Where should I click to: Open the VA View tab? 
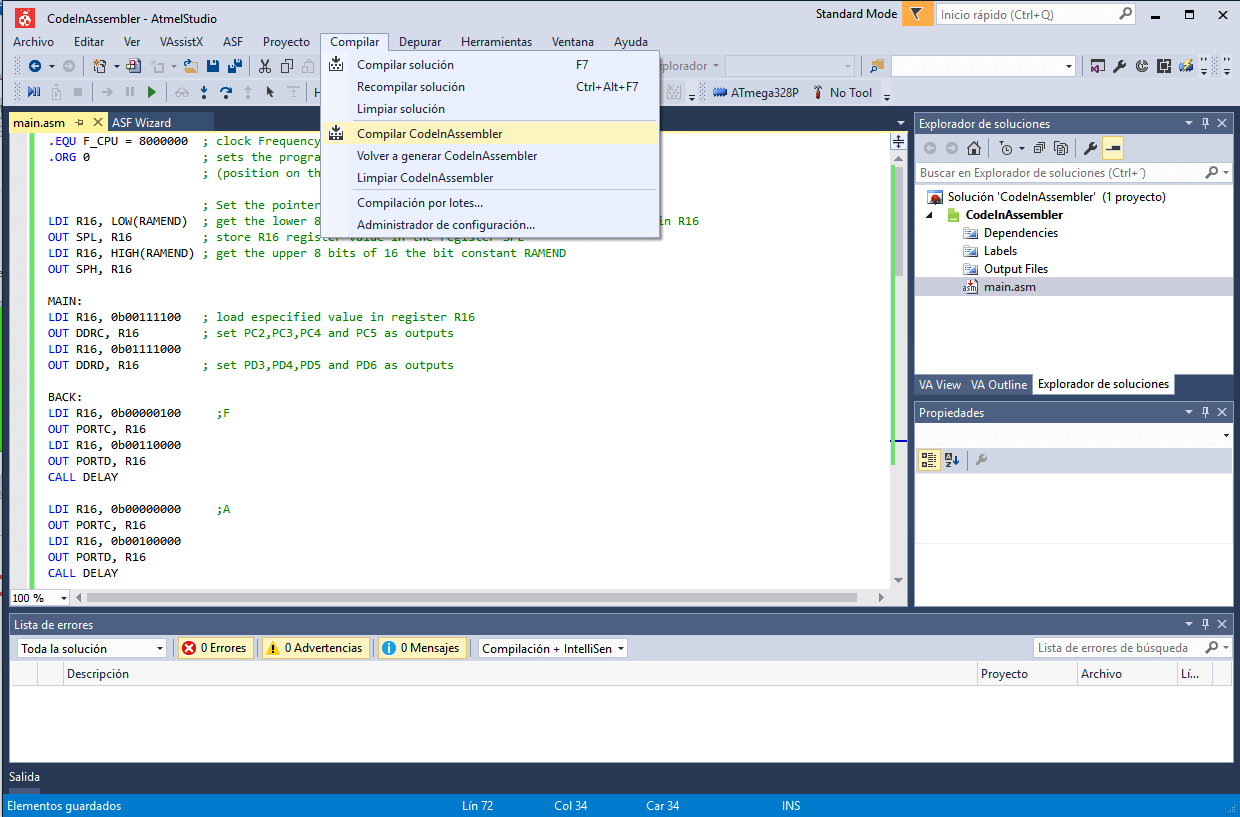tap(940, 385)
